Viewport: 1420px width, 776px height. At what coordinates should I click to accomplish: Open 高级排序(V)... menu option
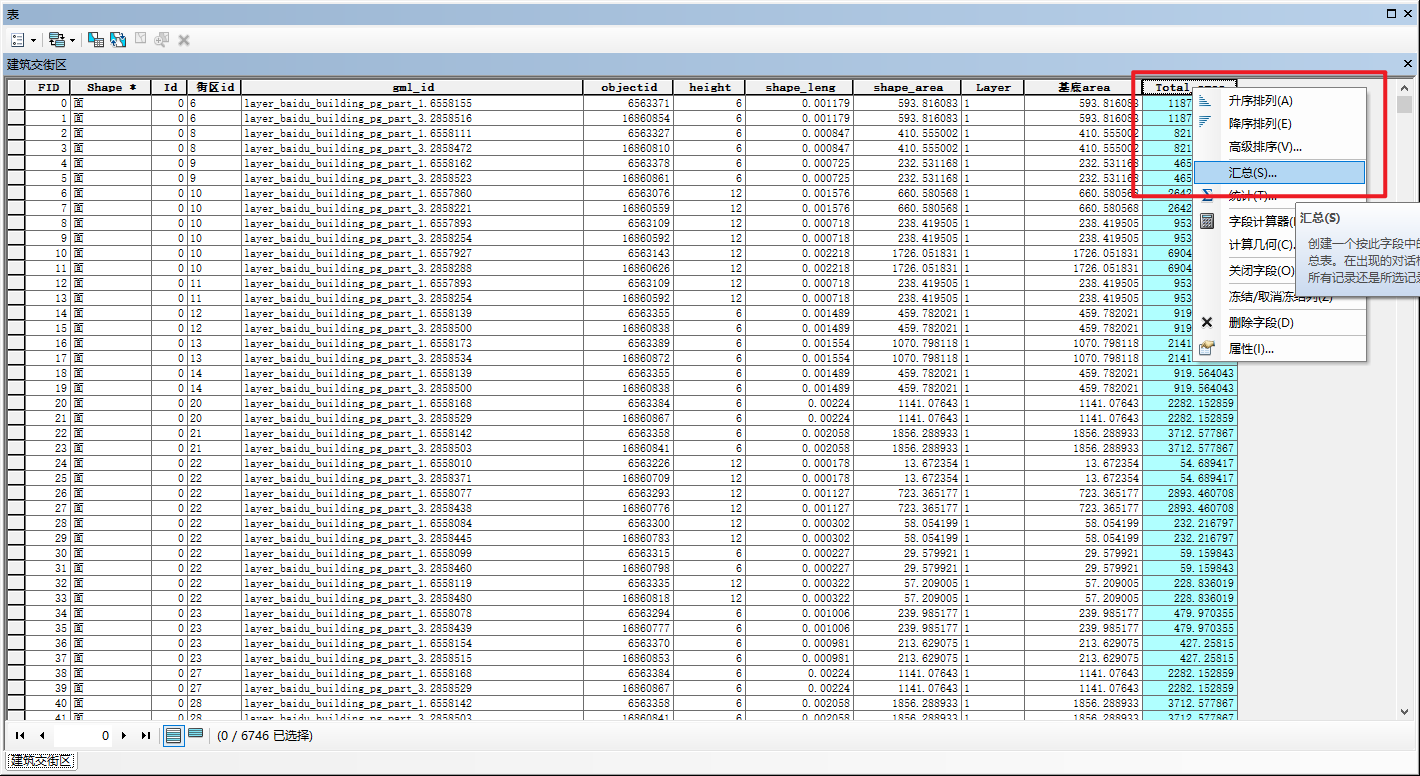pyautogui.click(x=1265, y=147)
